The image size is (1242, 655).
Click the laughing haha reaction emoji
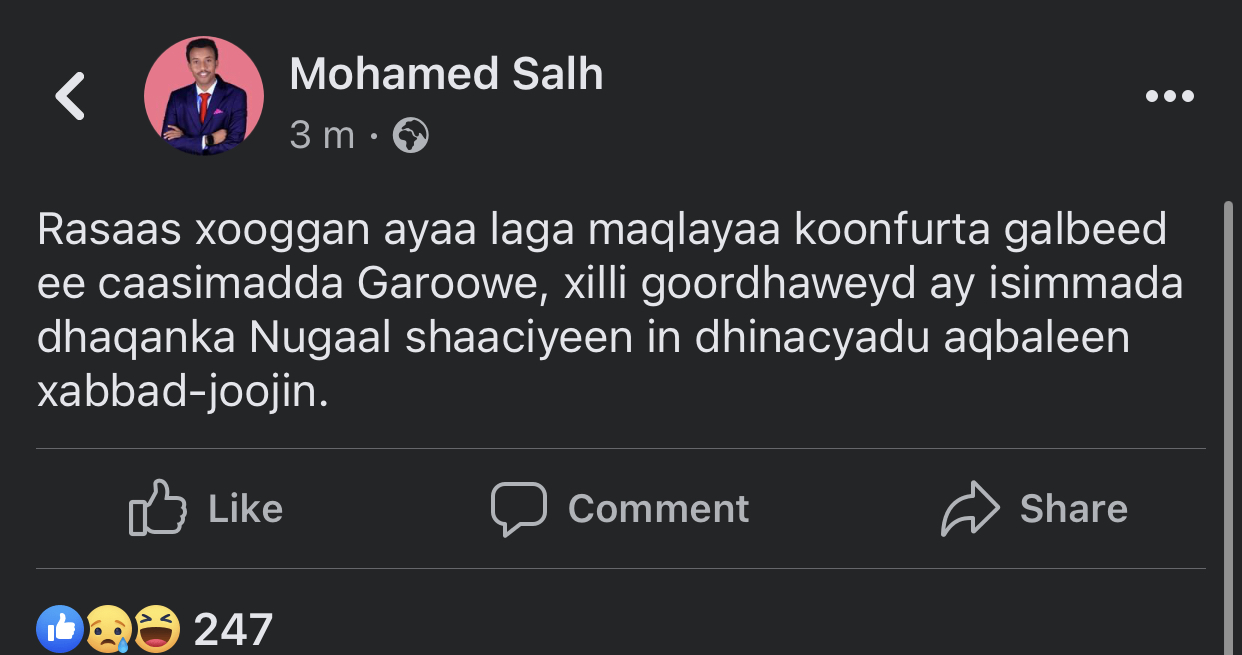[156, 629]
